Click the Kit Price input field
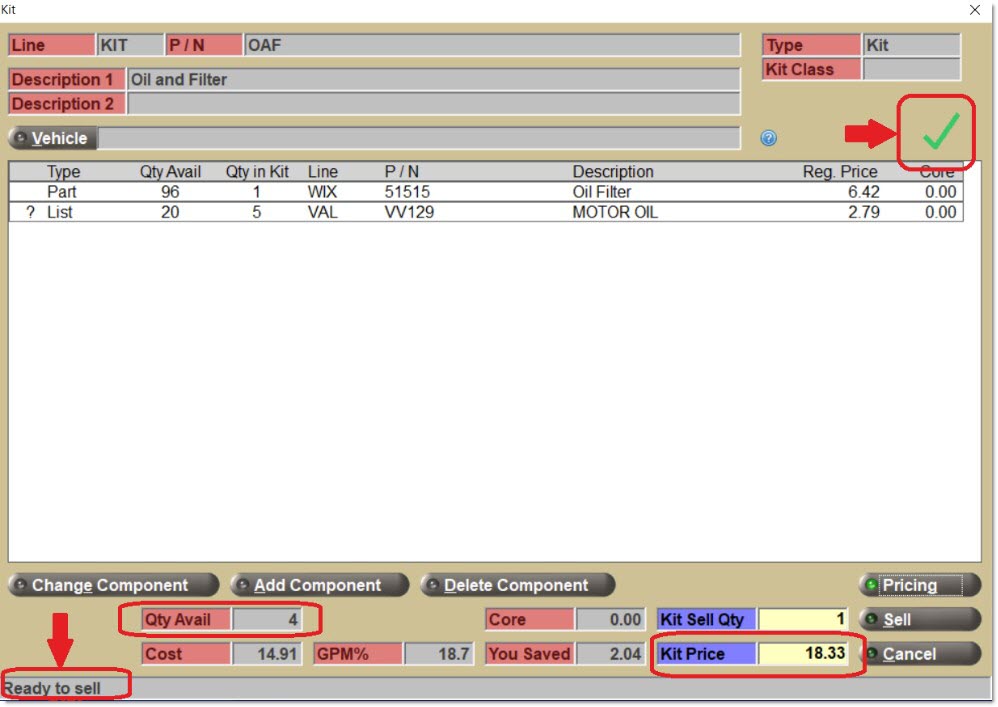998x707 pixels. (803, 653)
